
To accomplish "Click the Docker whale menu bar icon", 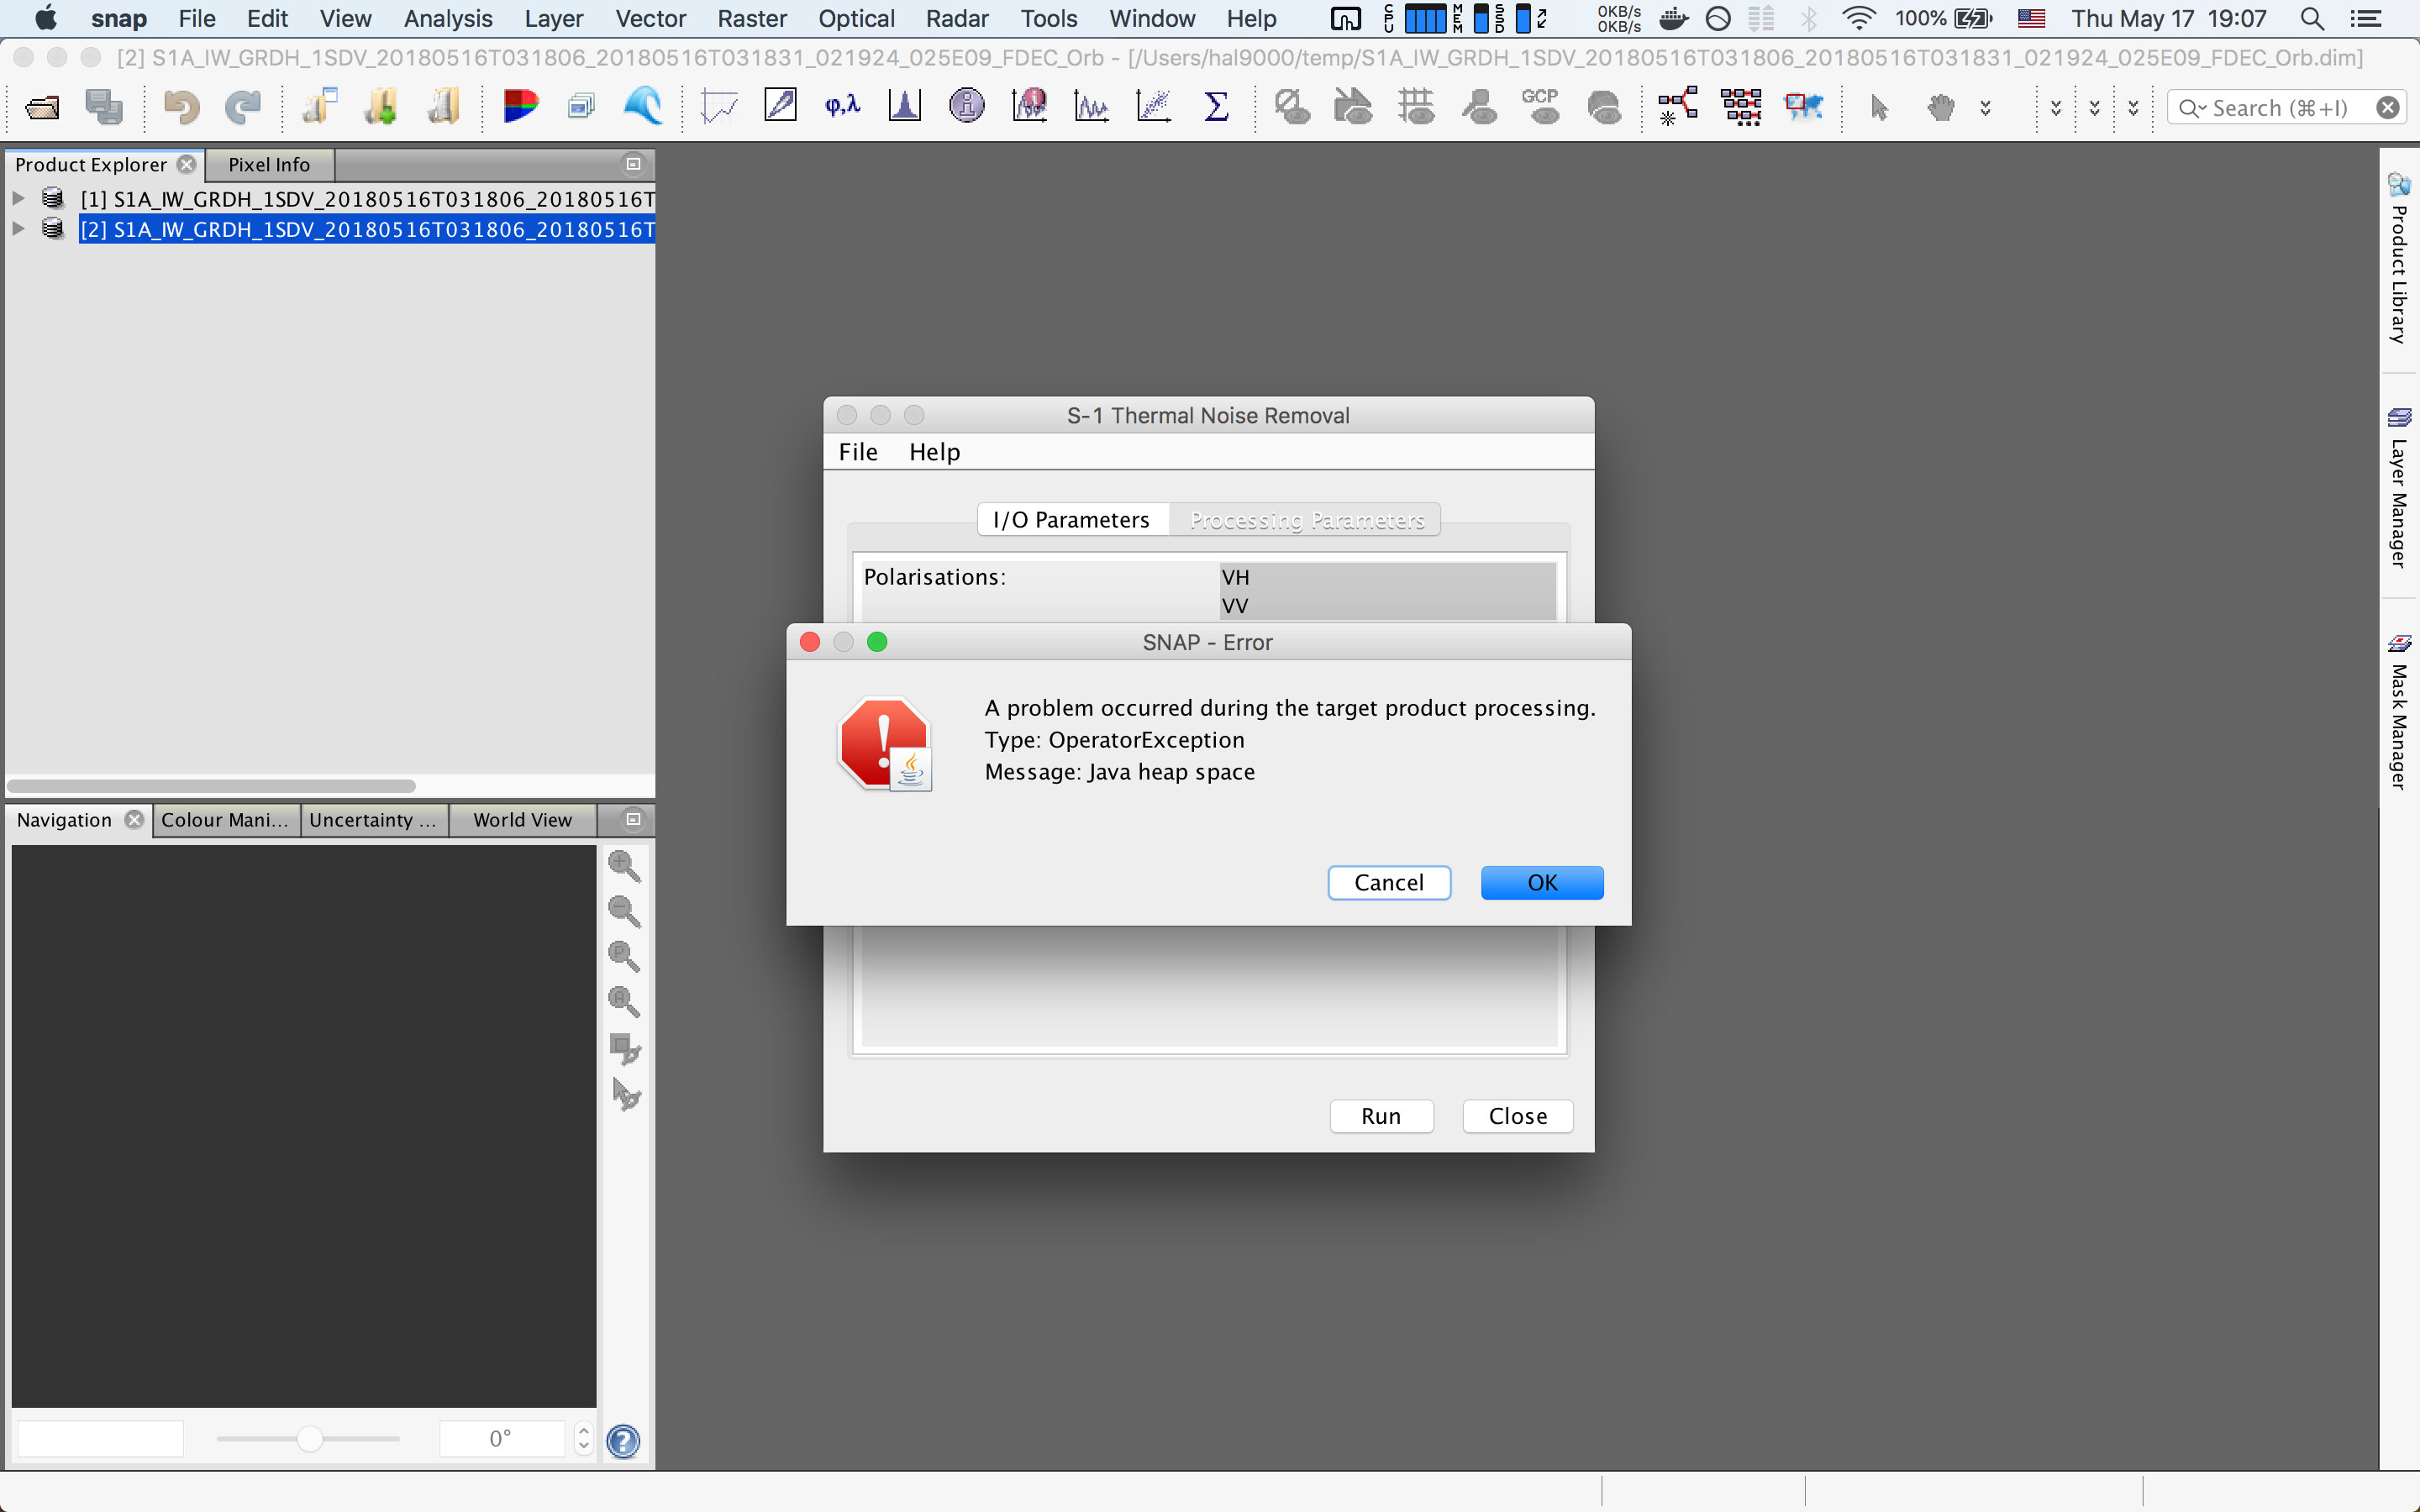I will pos(1673,18).
